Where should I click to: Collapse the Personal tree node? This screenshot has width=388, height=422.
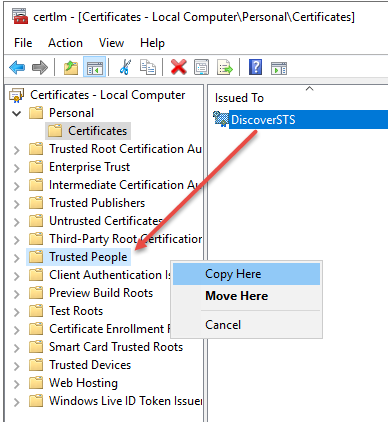(x=16, y=113)
